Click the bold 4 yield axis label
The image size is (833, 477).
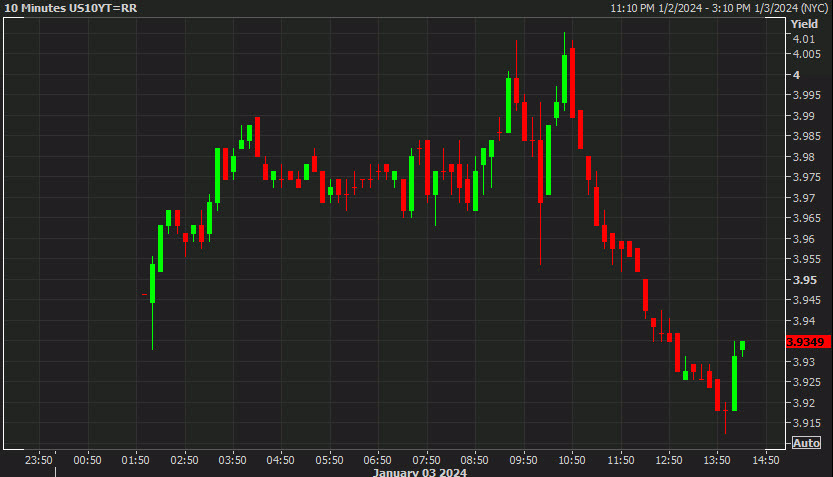point(796,75)
